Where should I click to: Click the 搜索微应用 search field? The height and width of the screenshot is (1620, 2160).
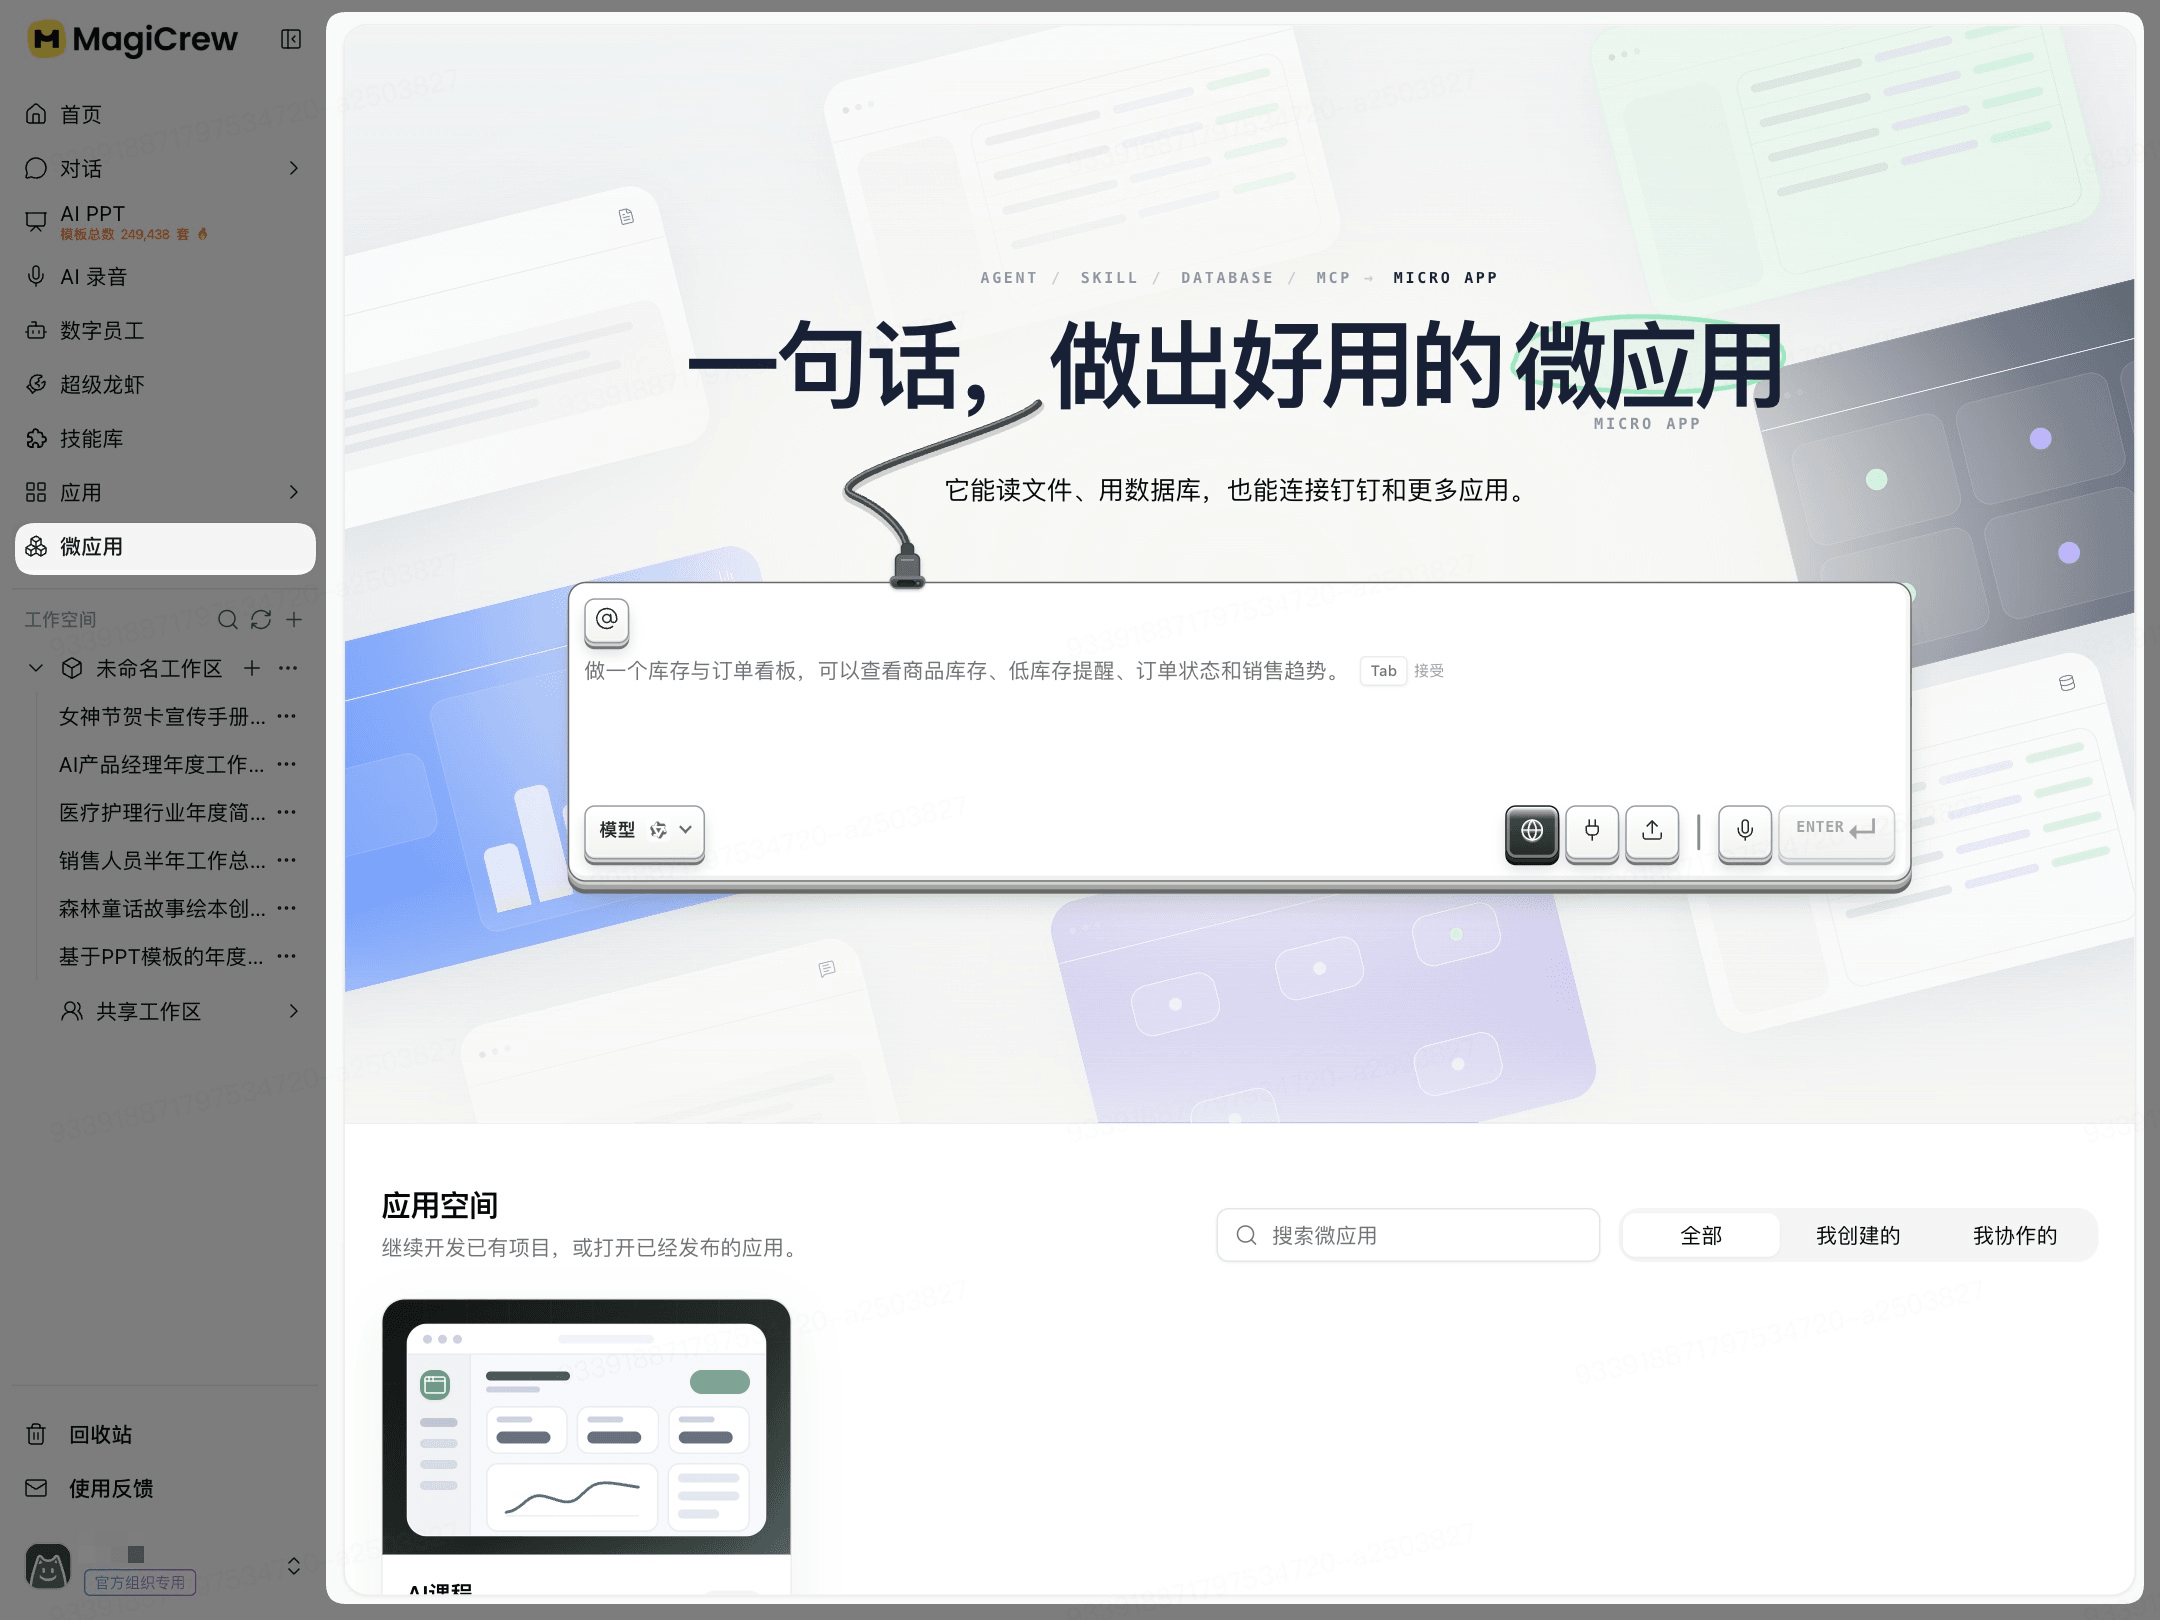pyautogui.click(x=1408, y=1235)
